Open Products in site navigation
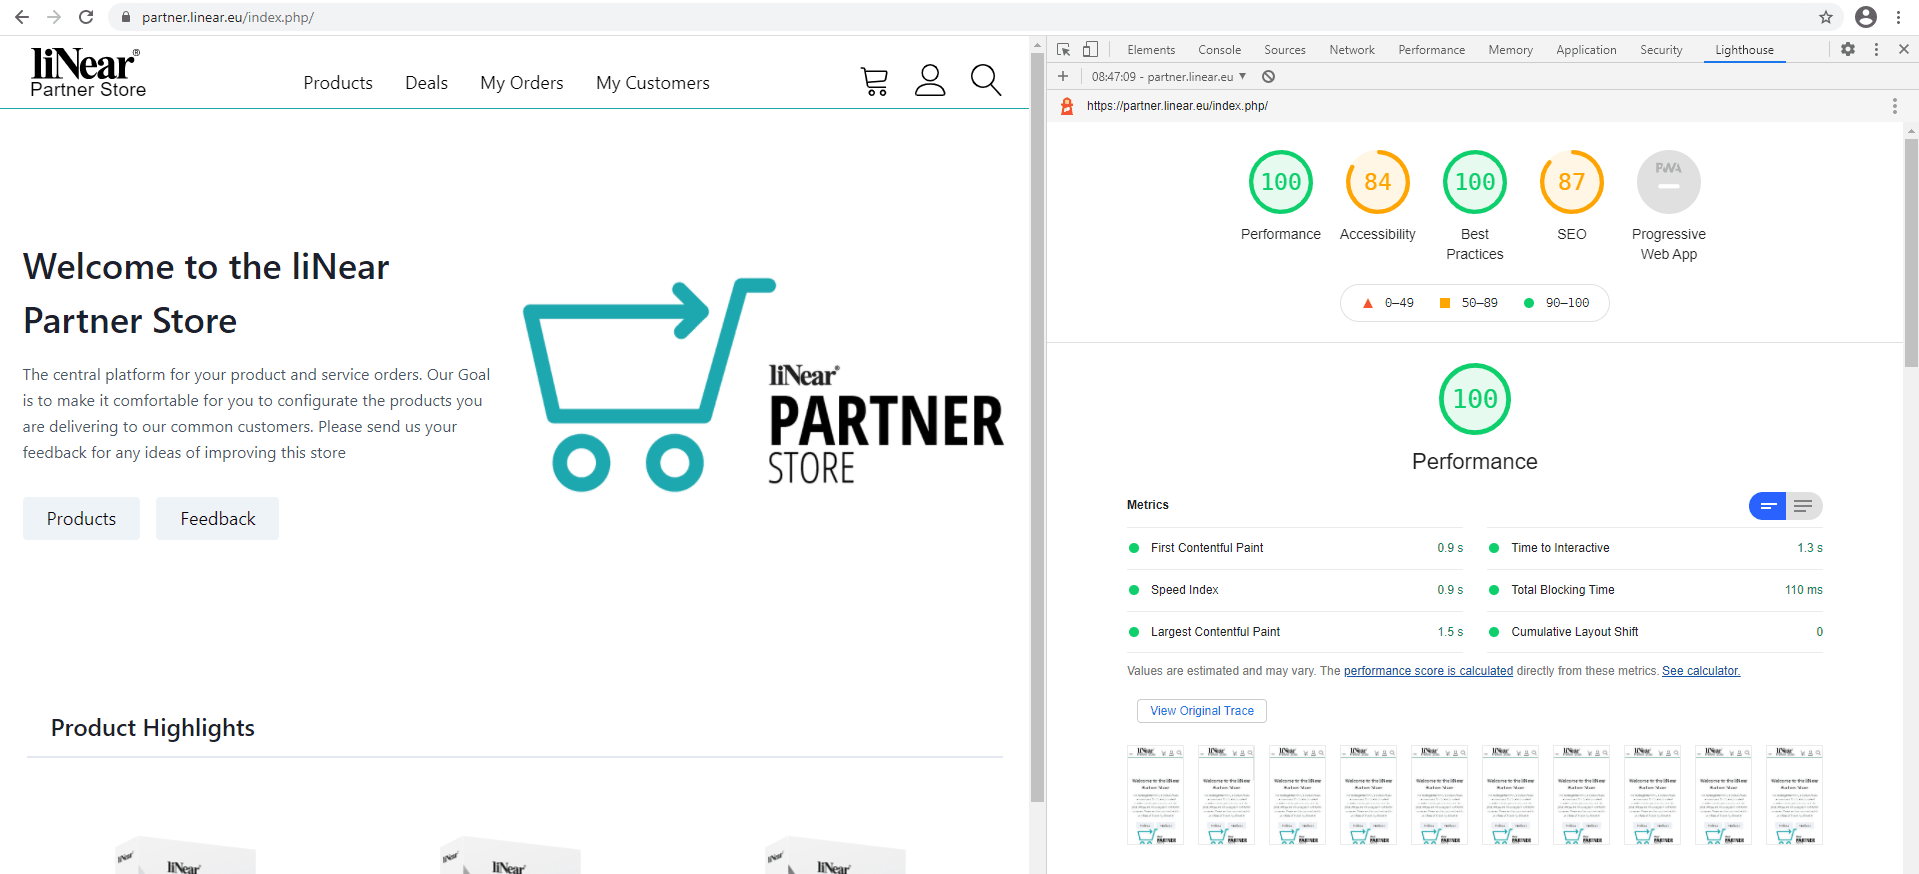Image resolution: width=1919 pixels, height=874 pixels. click(338, 83)
